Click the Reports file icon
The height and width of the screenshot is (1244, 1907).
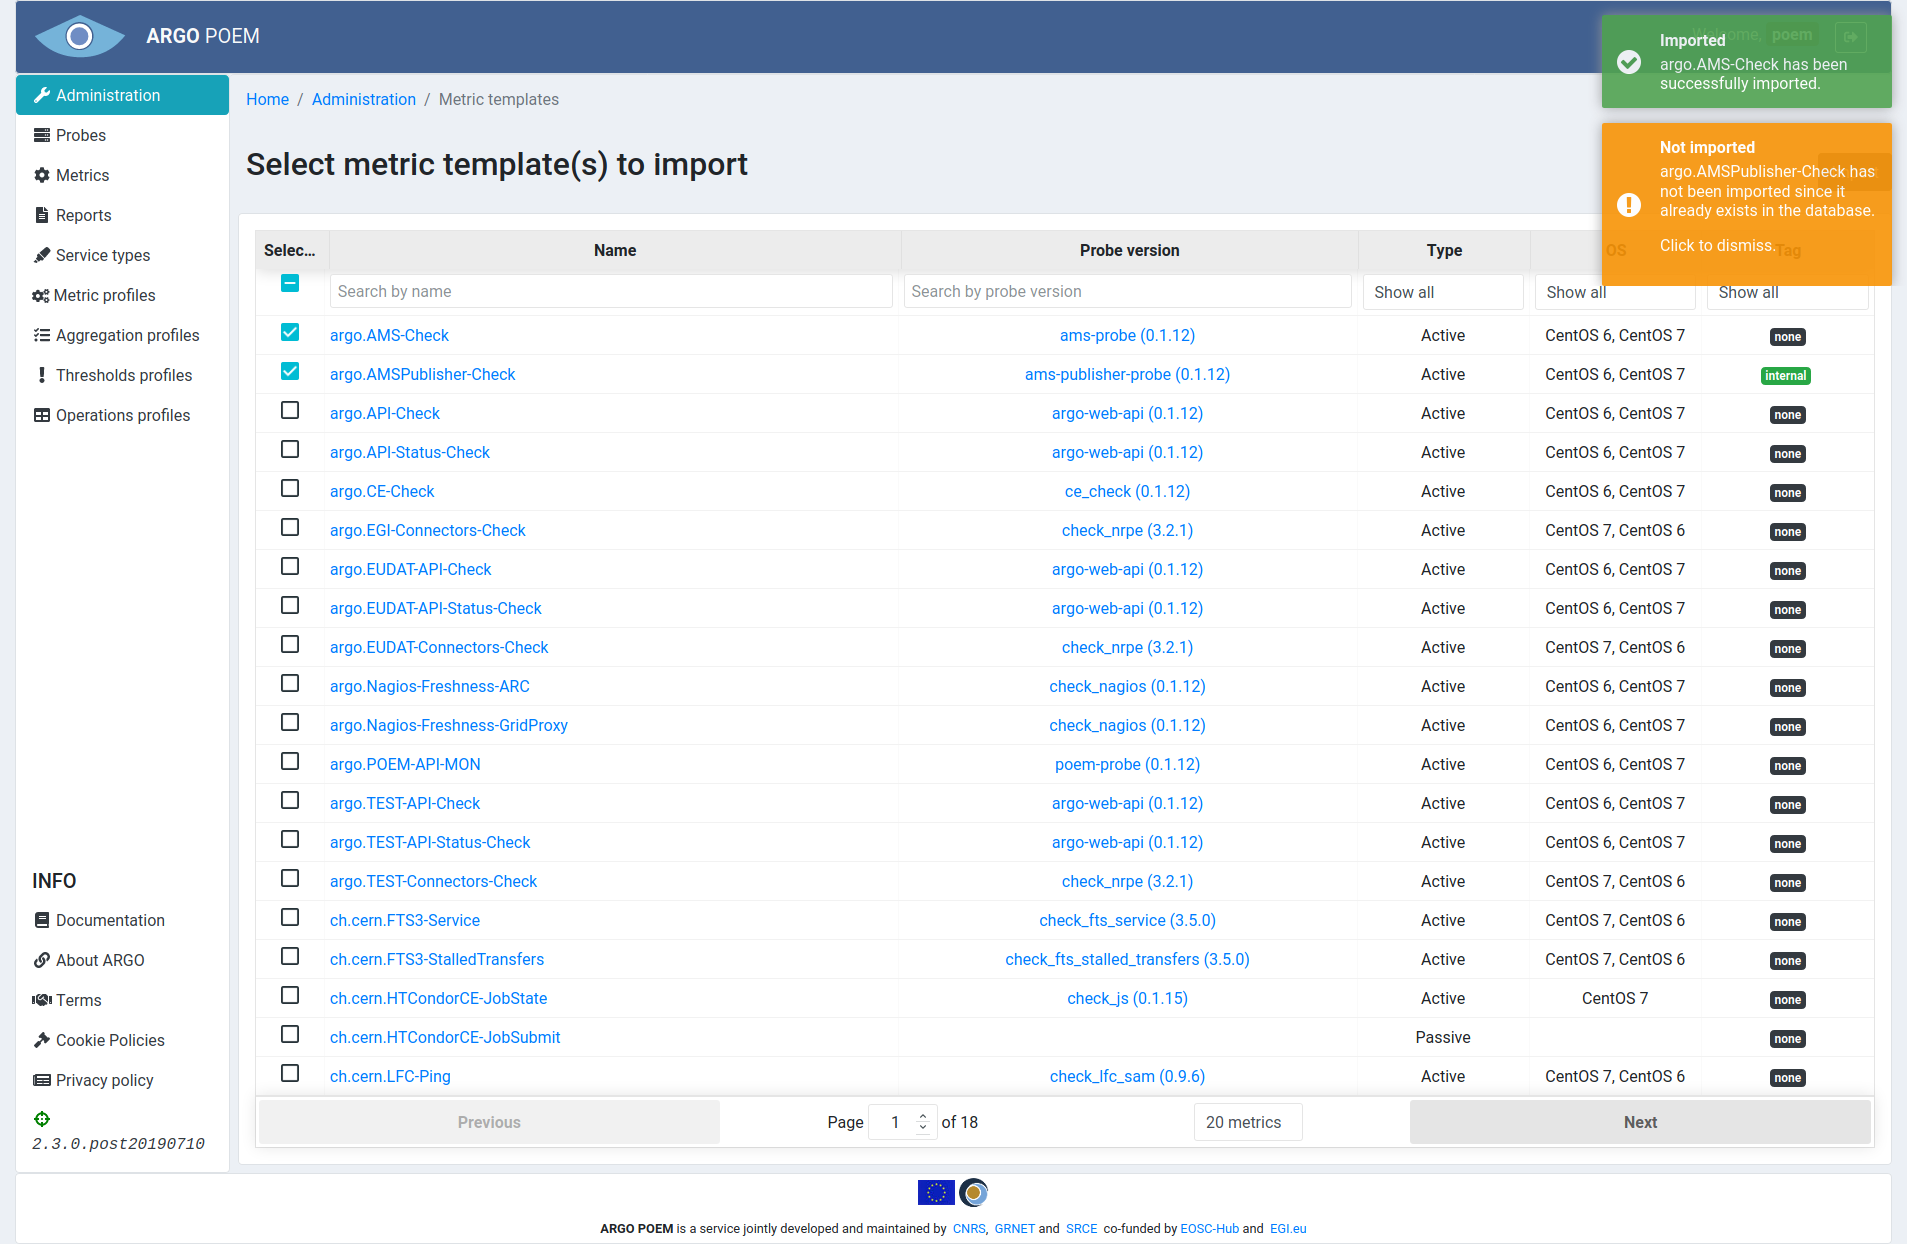42,215
